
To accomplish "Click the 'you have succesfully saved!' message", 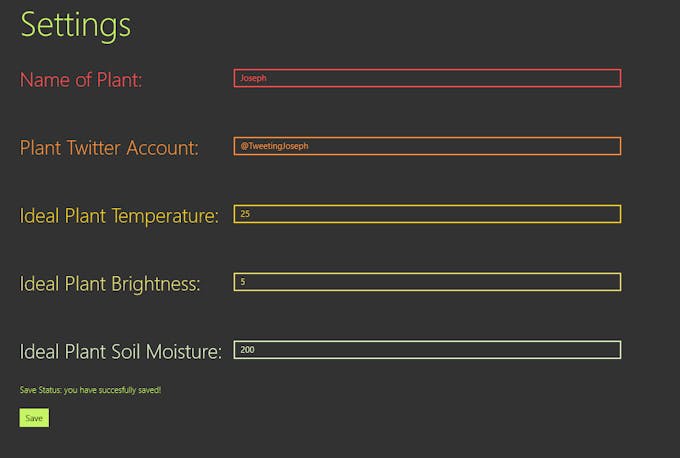I will click(112, 390).
